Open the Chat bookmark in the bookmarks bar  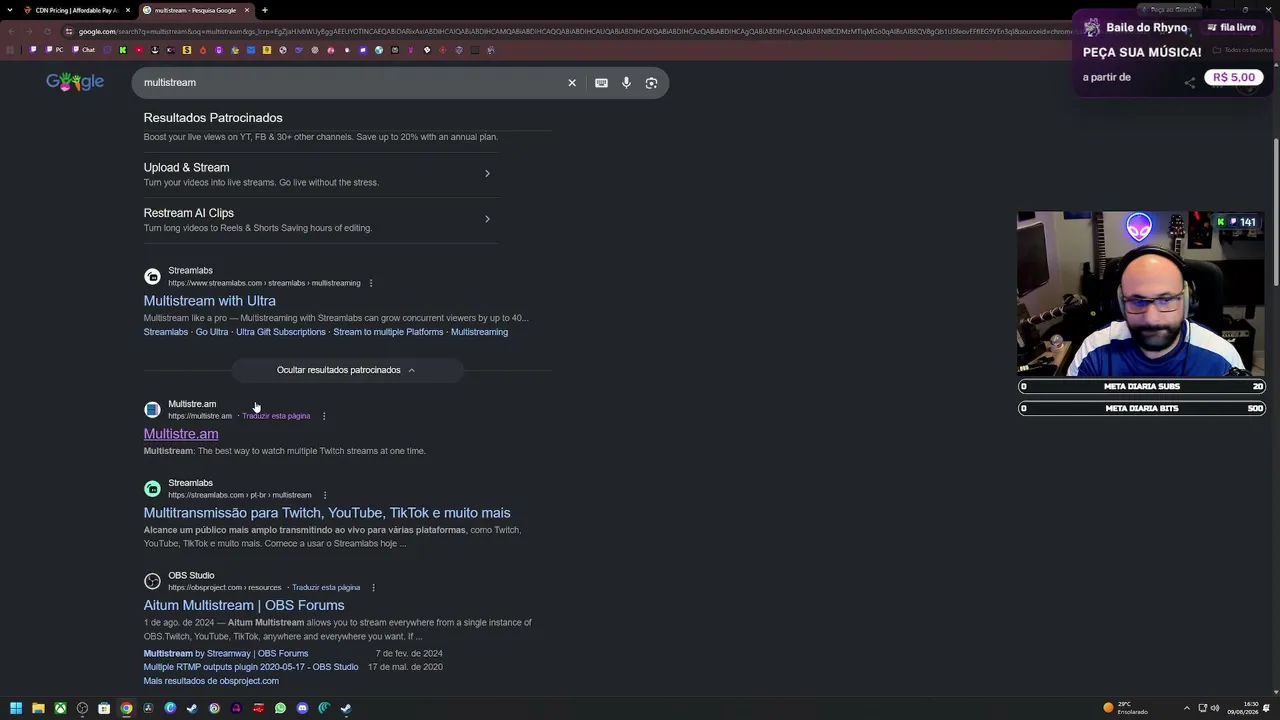pos(83,50)
